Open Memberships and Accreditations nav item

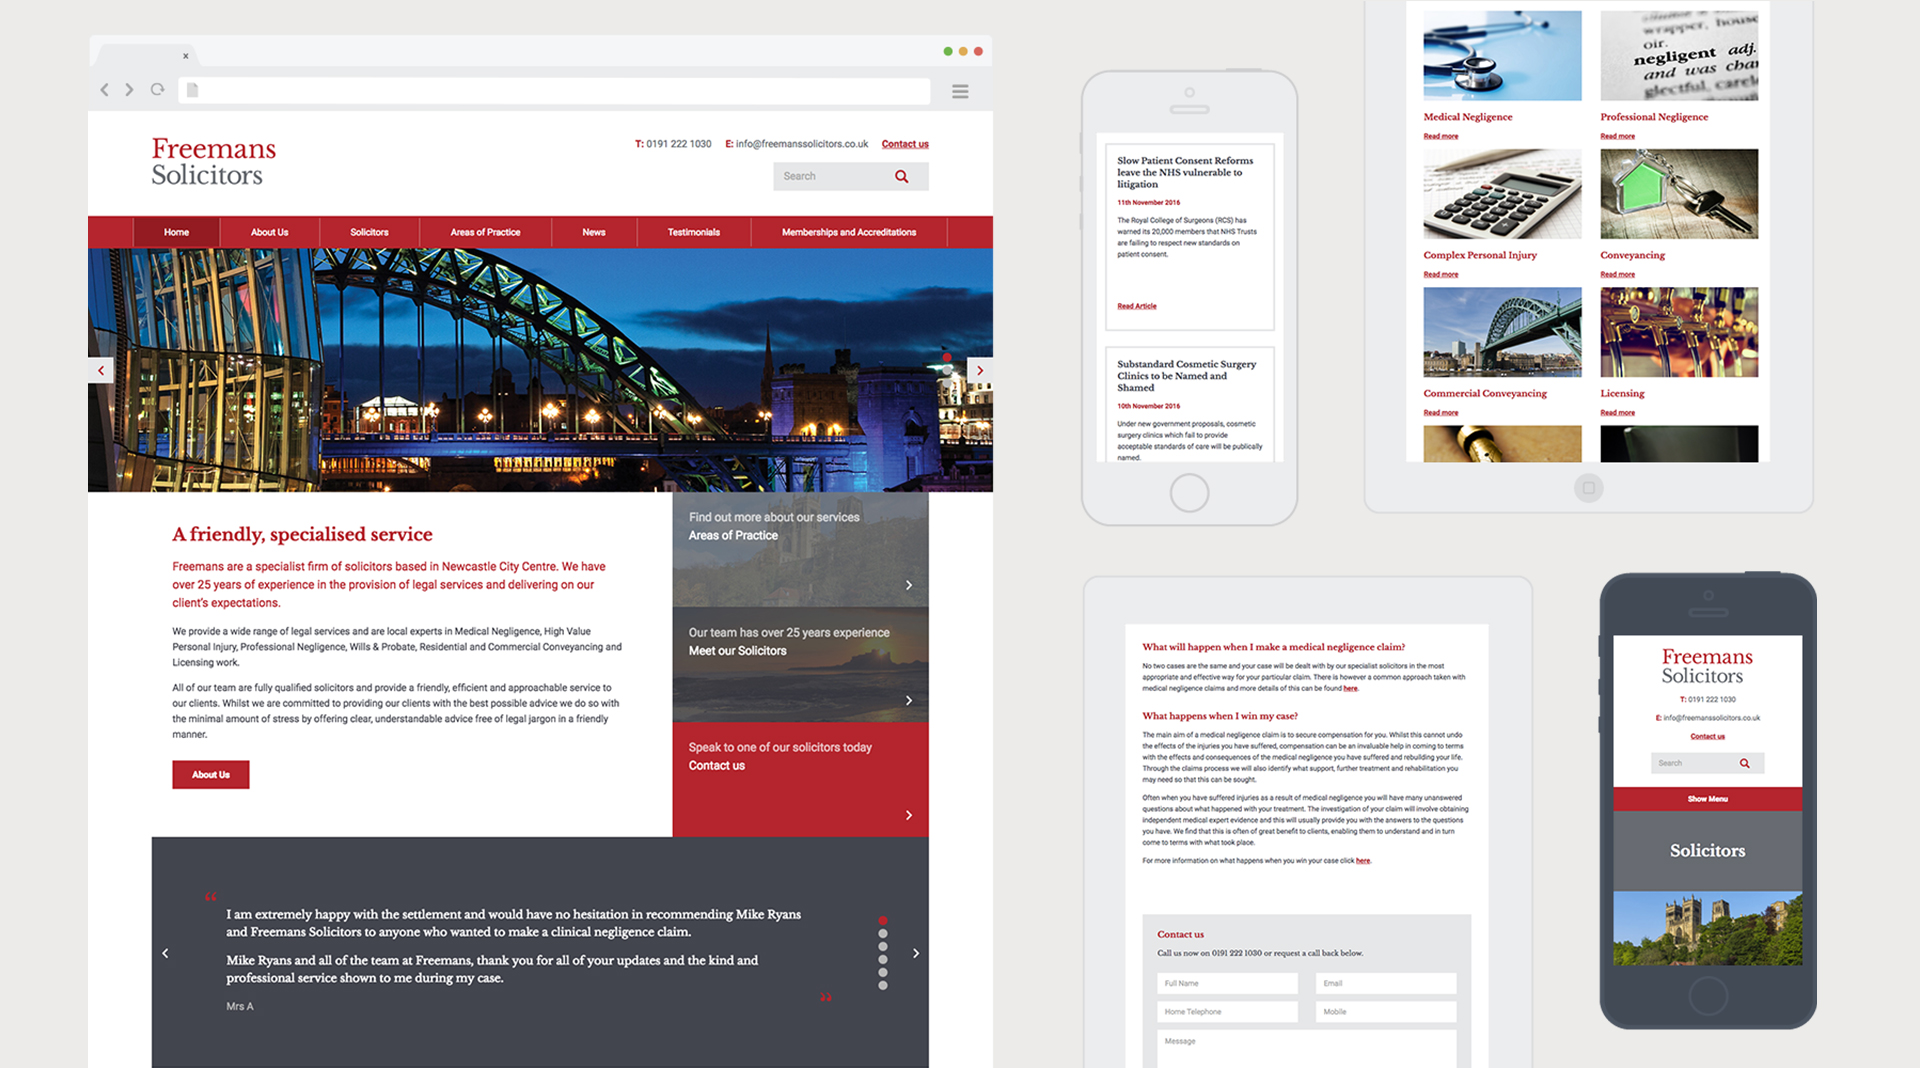tap(849, 232)
